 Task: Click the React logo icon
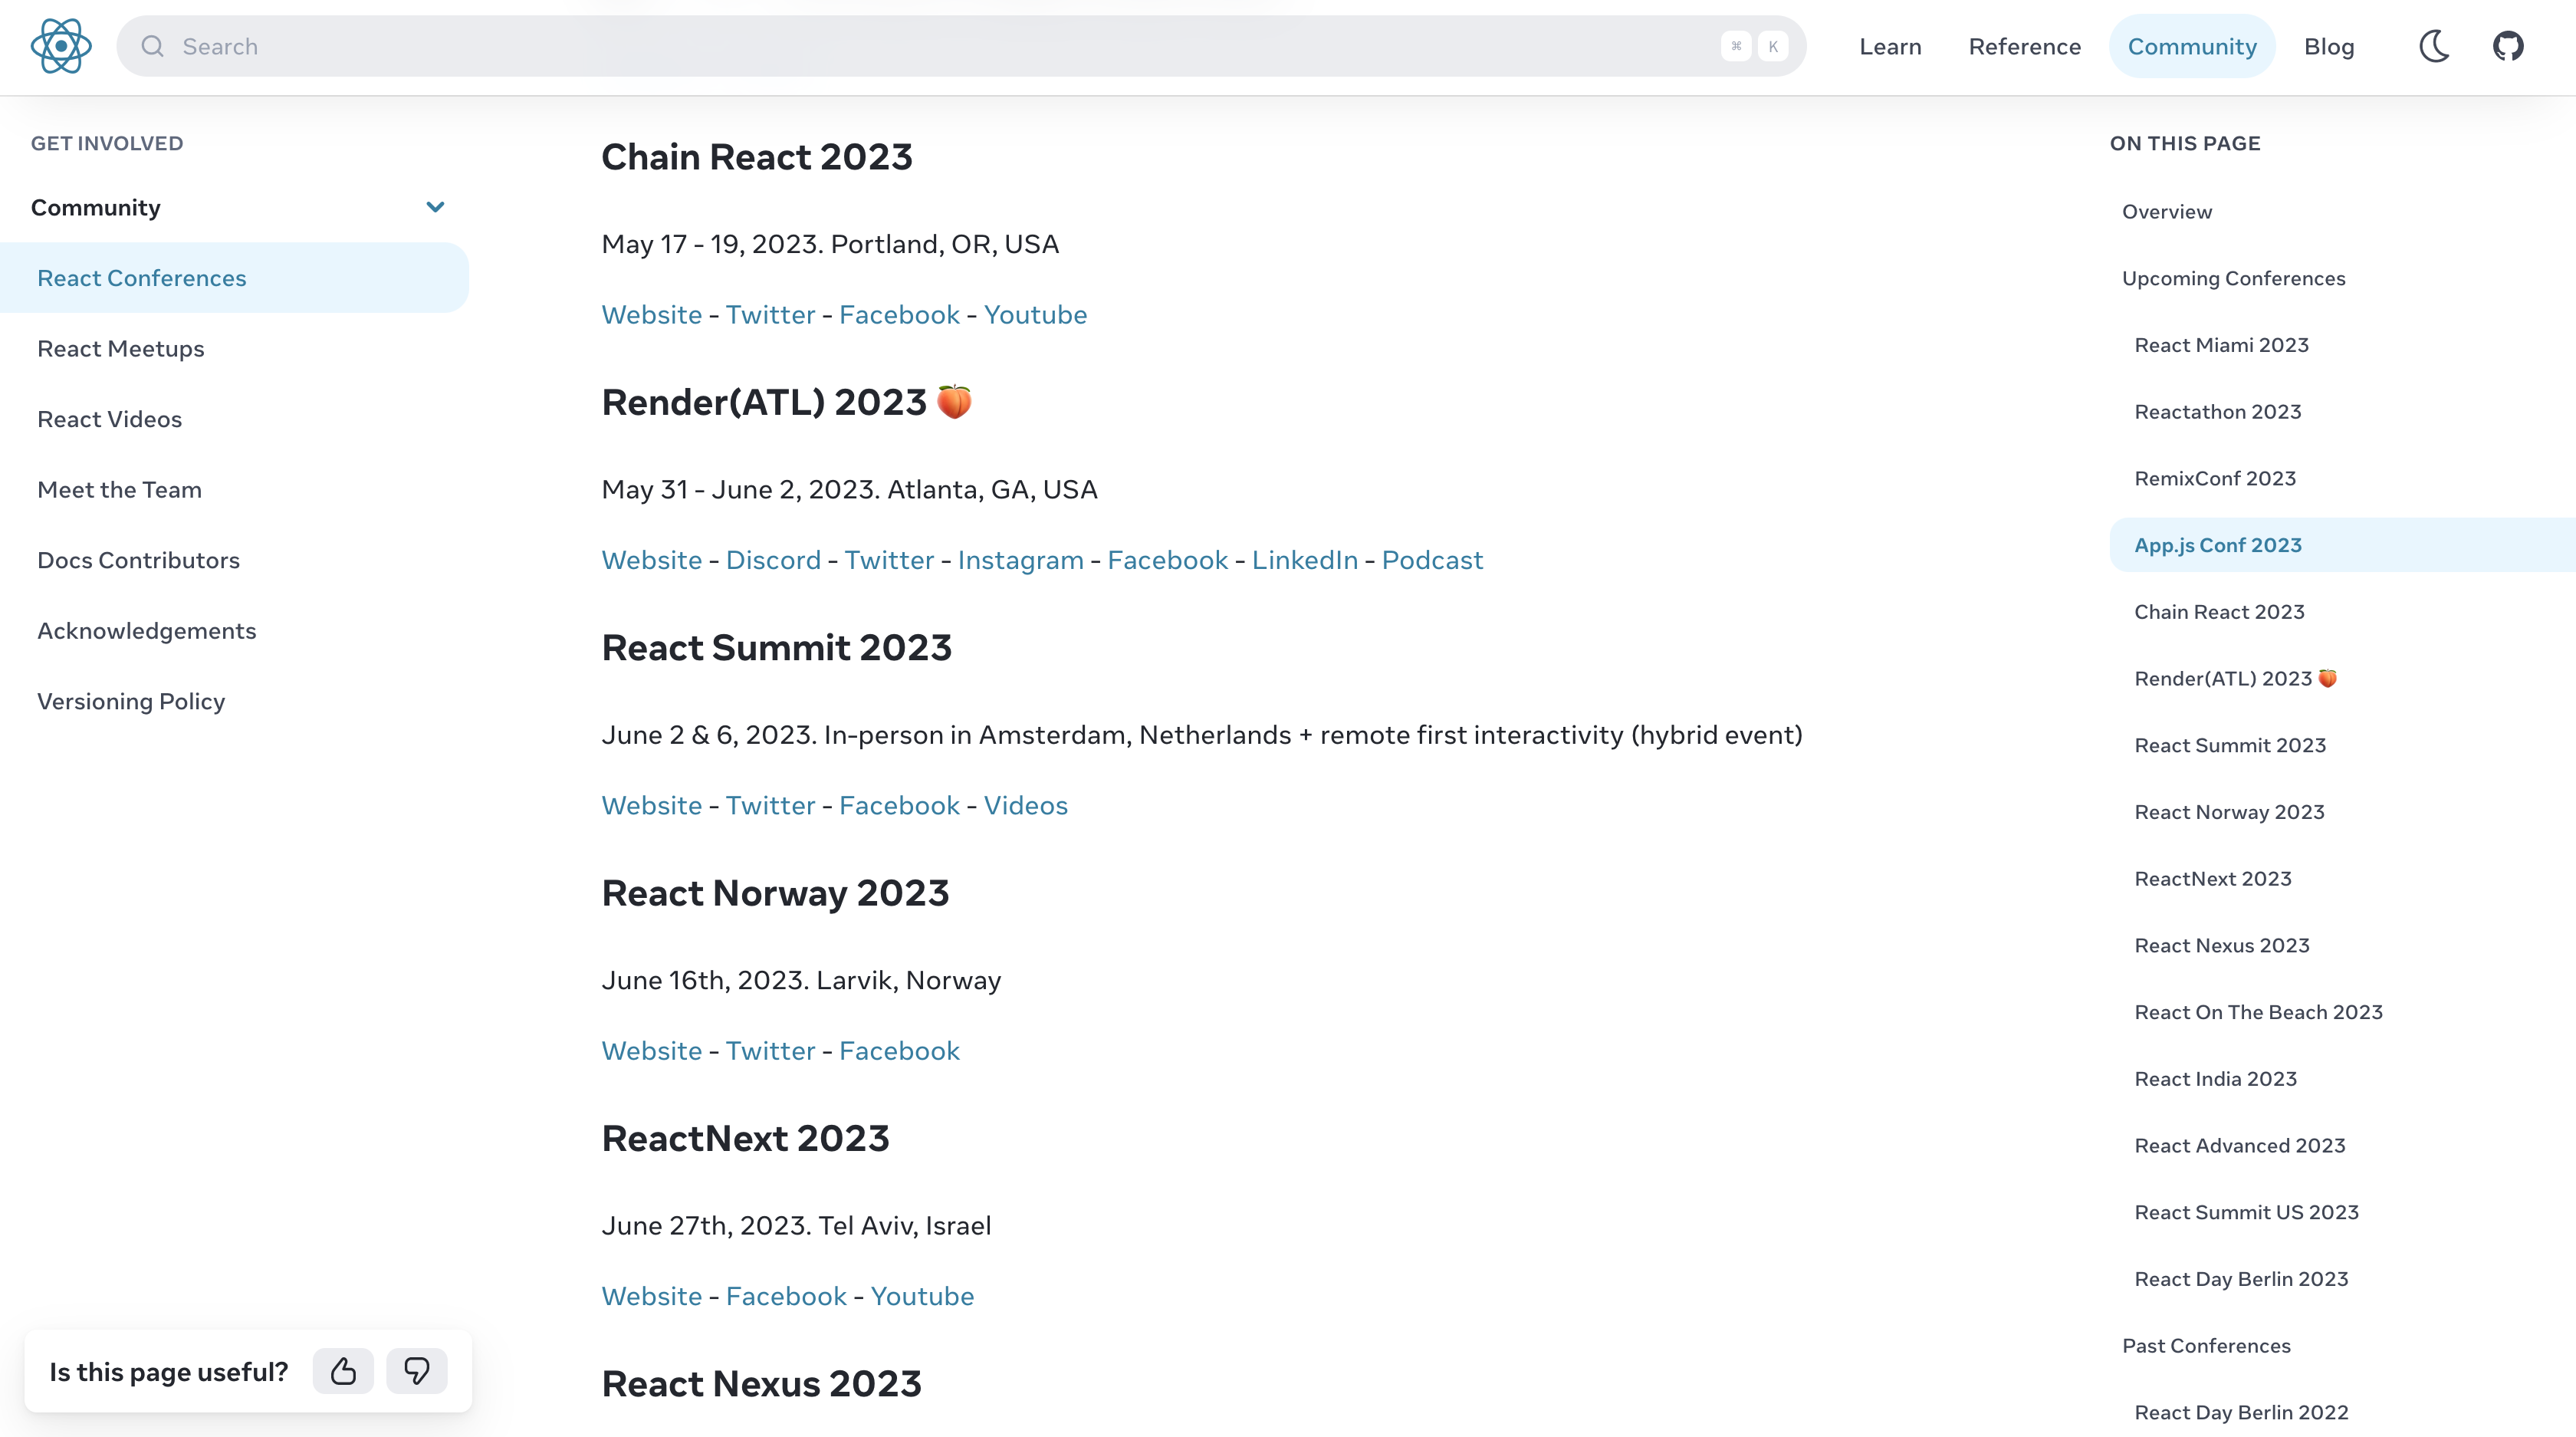pos(61,46)
